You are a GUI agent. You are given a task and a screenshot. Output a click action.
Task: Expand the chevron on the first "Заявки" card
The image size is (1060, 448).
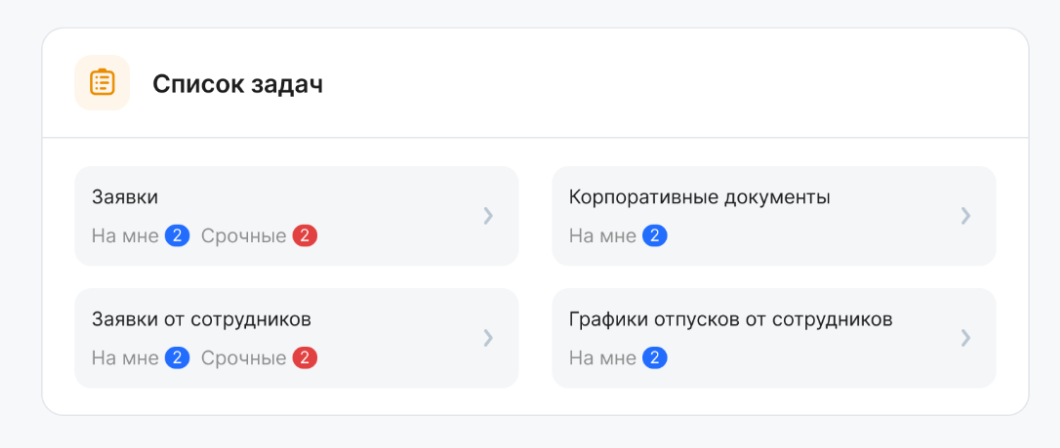[x=488, y=215]
